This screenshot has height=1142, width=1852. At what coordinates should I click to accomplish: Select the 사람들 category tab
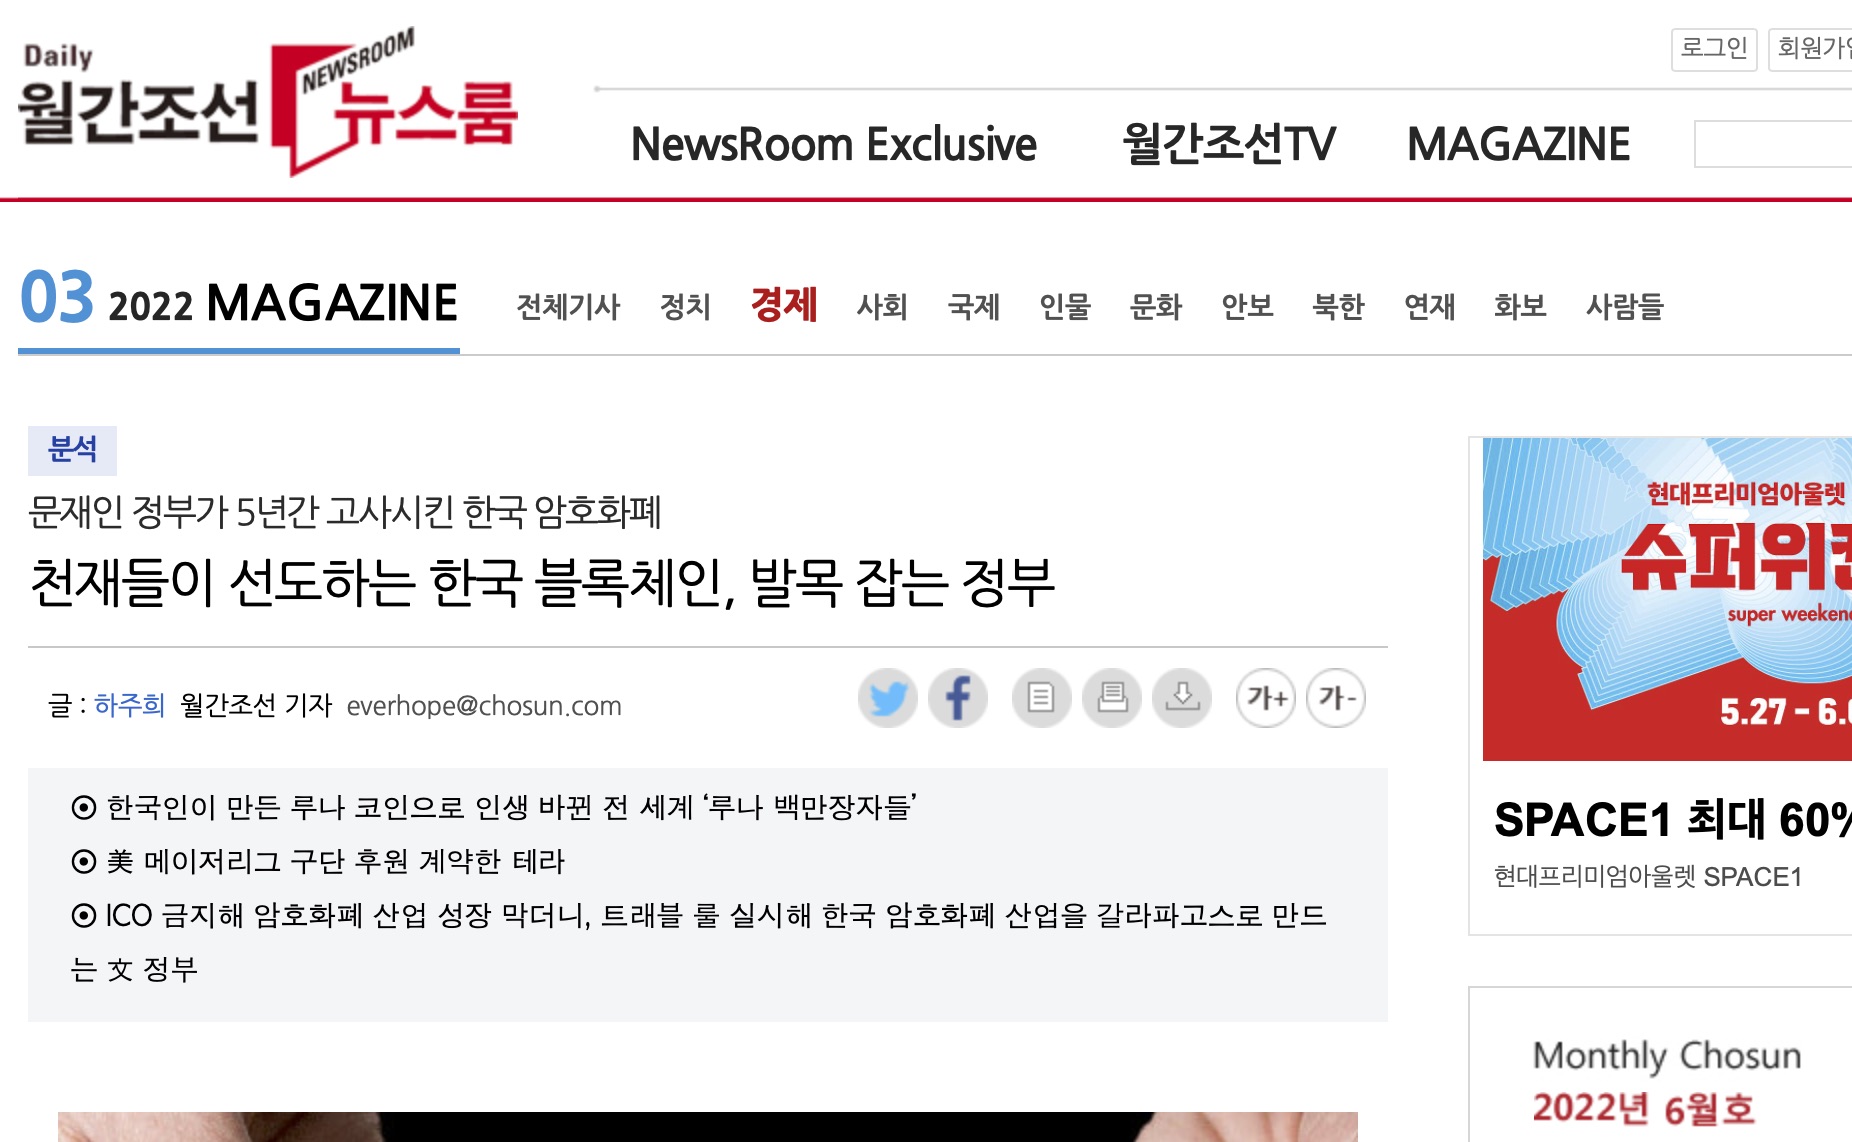1624,306
